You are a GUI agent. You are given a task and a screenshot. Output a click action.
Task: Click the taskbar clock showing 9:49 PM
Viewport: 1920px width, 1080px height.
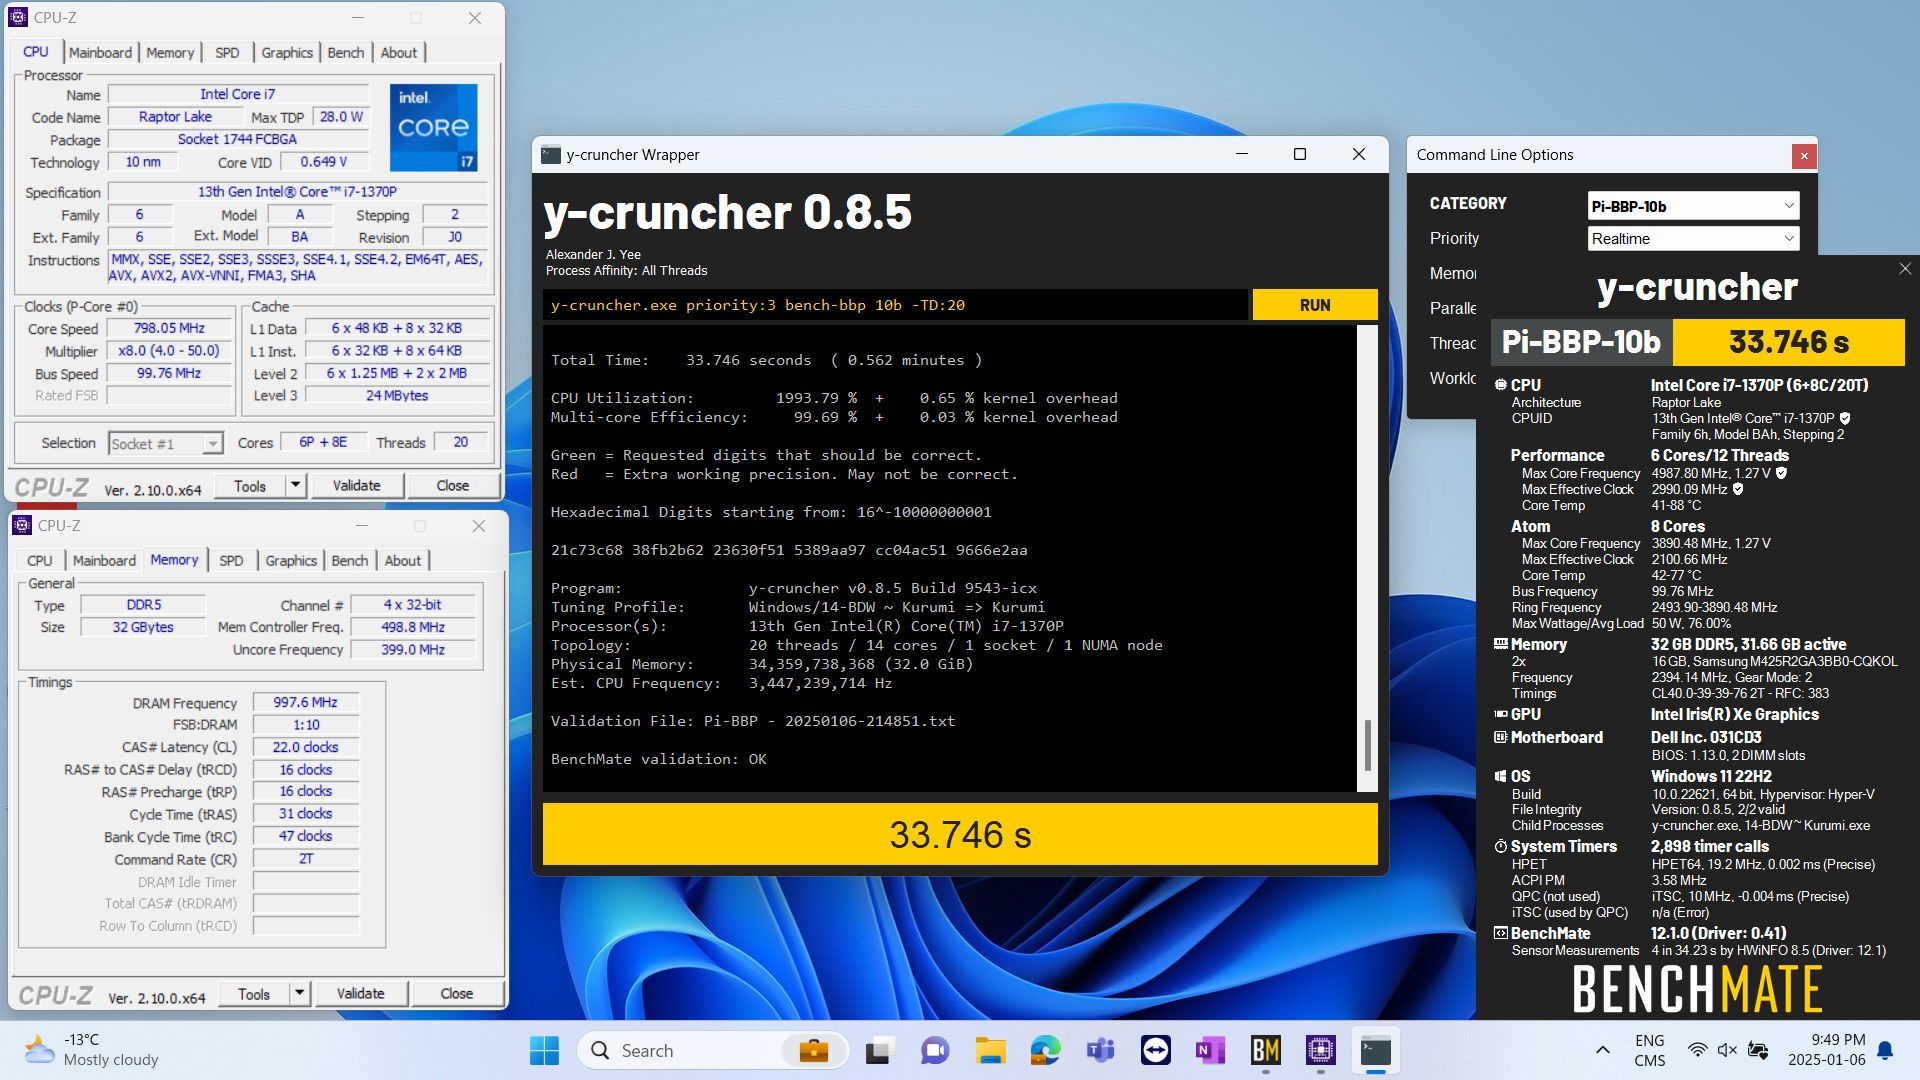click(1826, 1050)
